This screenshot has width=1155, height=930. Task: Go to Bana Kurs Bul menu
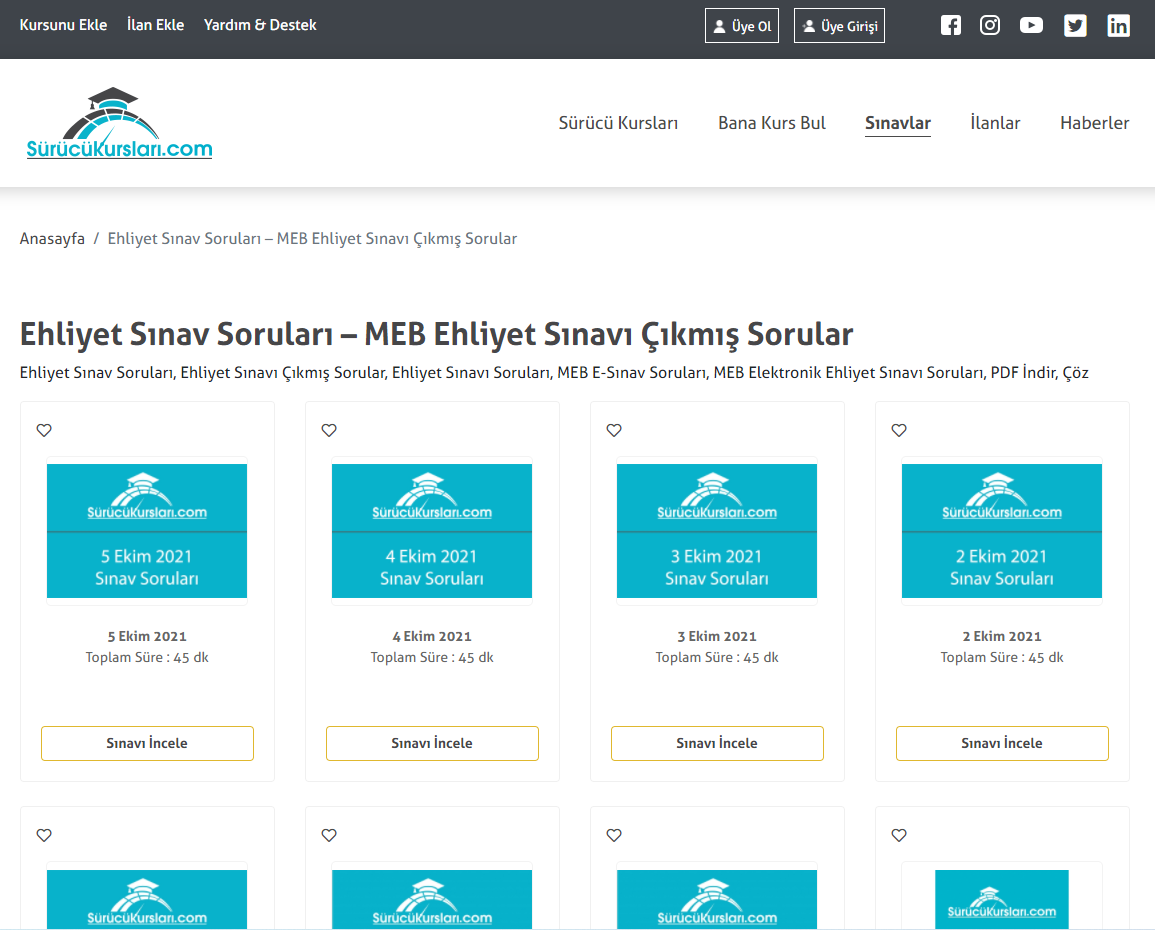tap(772, 123)
